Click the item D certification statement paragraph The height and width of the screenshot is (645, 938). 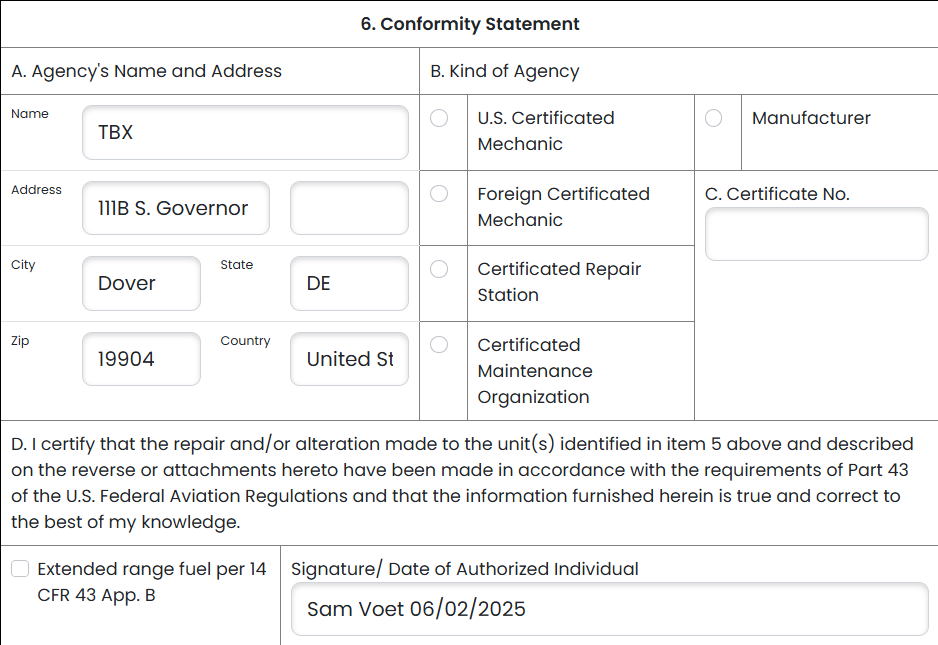460,482
